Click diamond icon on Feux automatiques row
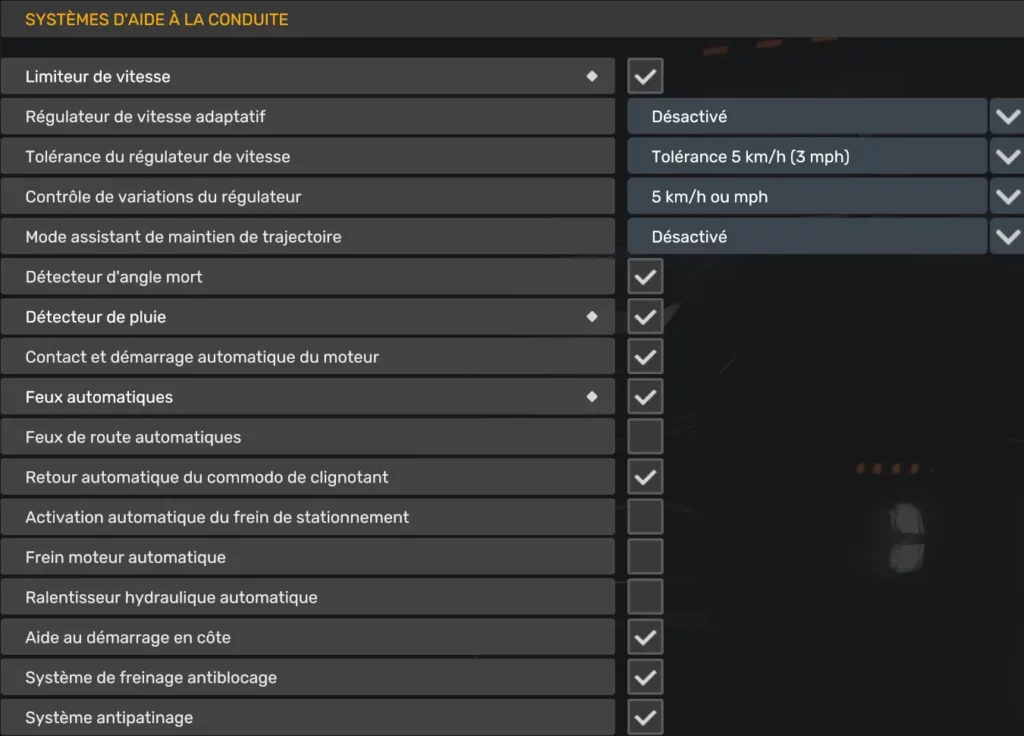 point(592,397)
